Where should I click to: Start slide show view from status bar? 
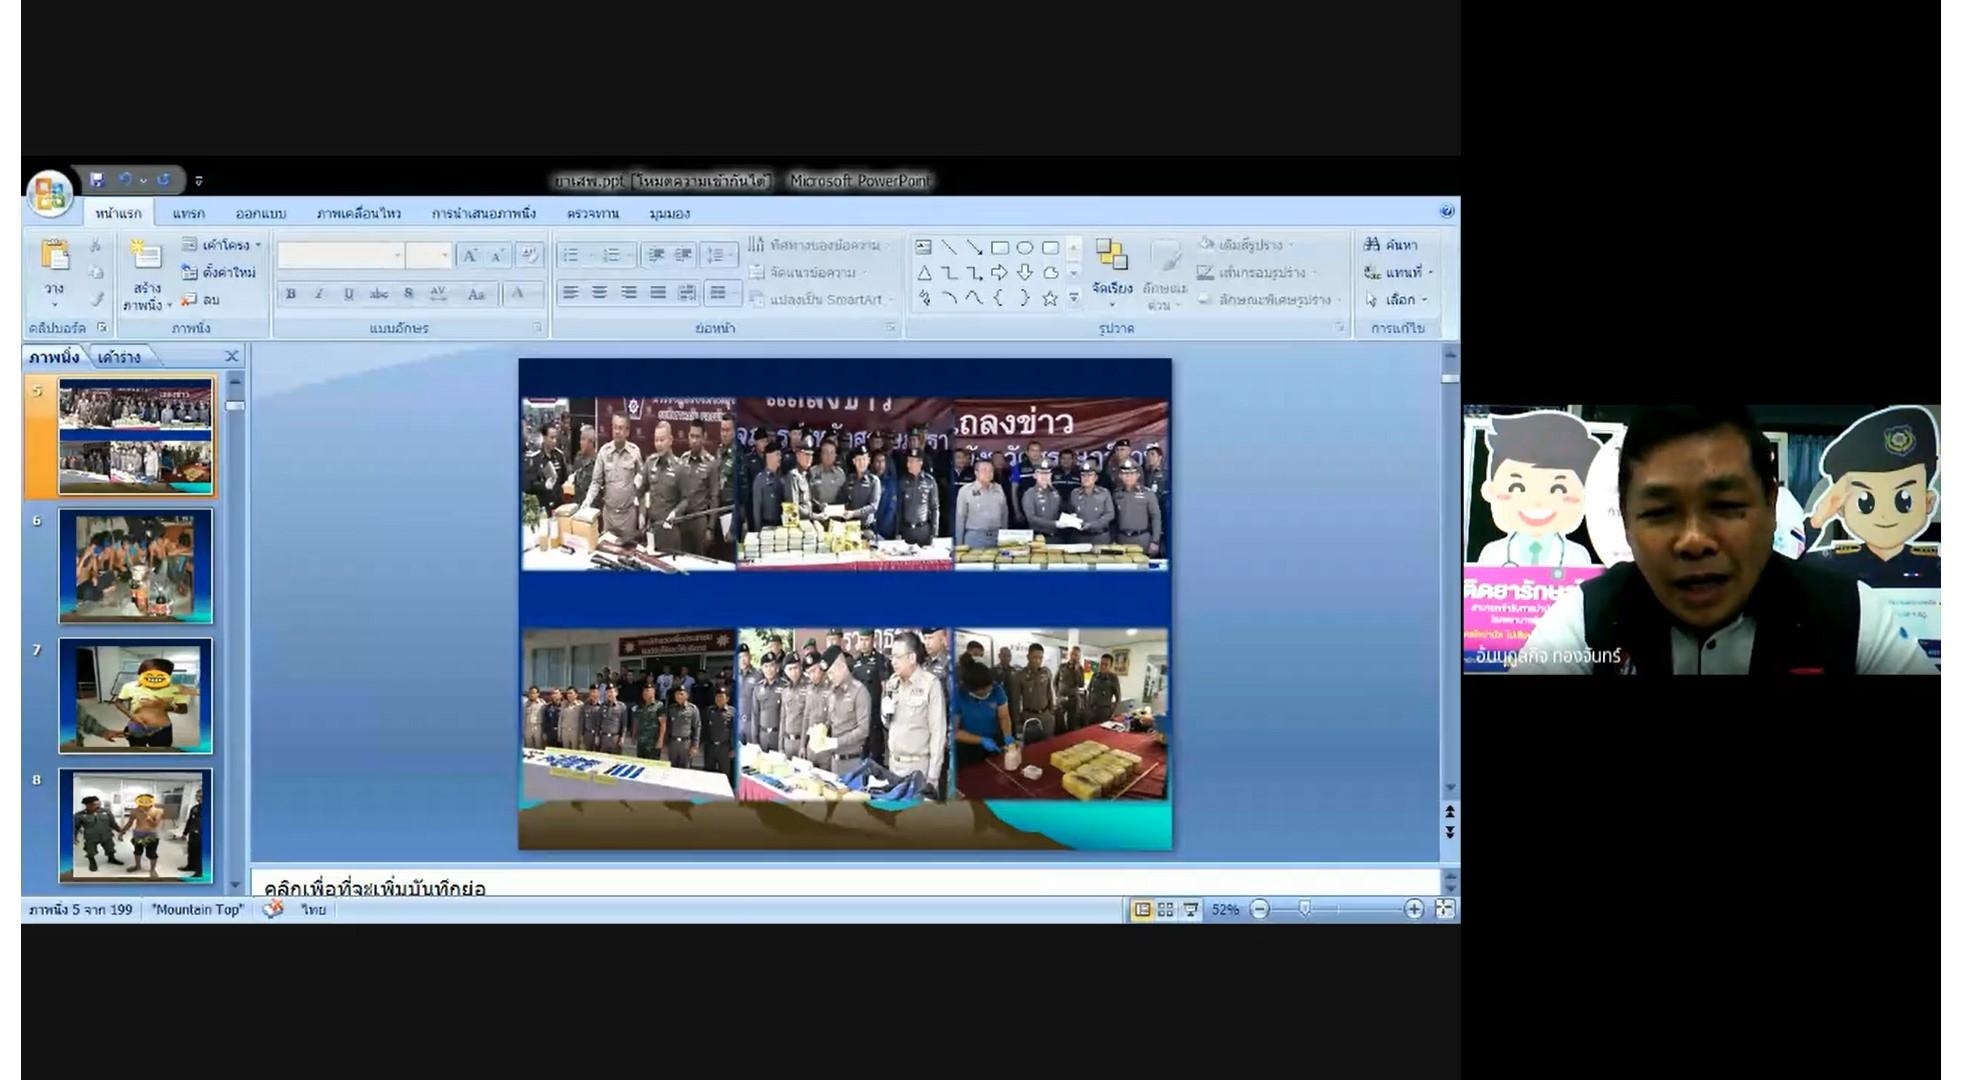click(x=1190, y=909)
